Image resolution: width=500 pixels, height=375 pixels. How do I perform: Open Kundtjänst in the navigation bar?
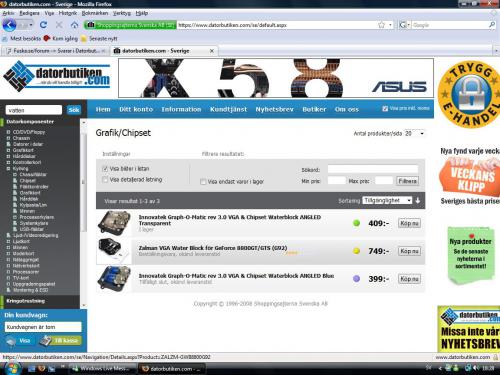(228, 109)
